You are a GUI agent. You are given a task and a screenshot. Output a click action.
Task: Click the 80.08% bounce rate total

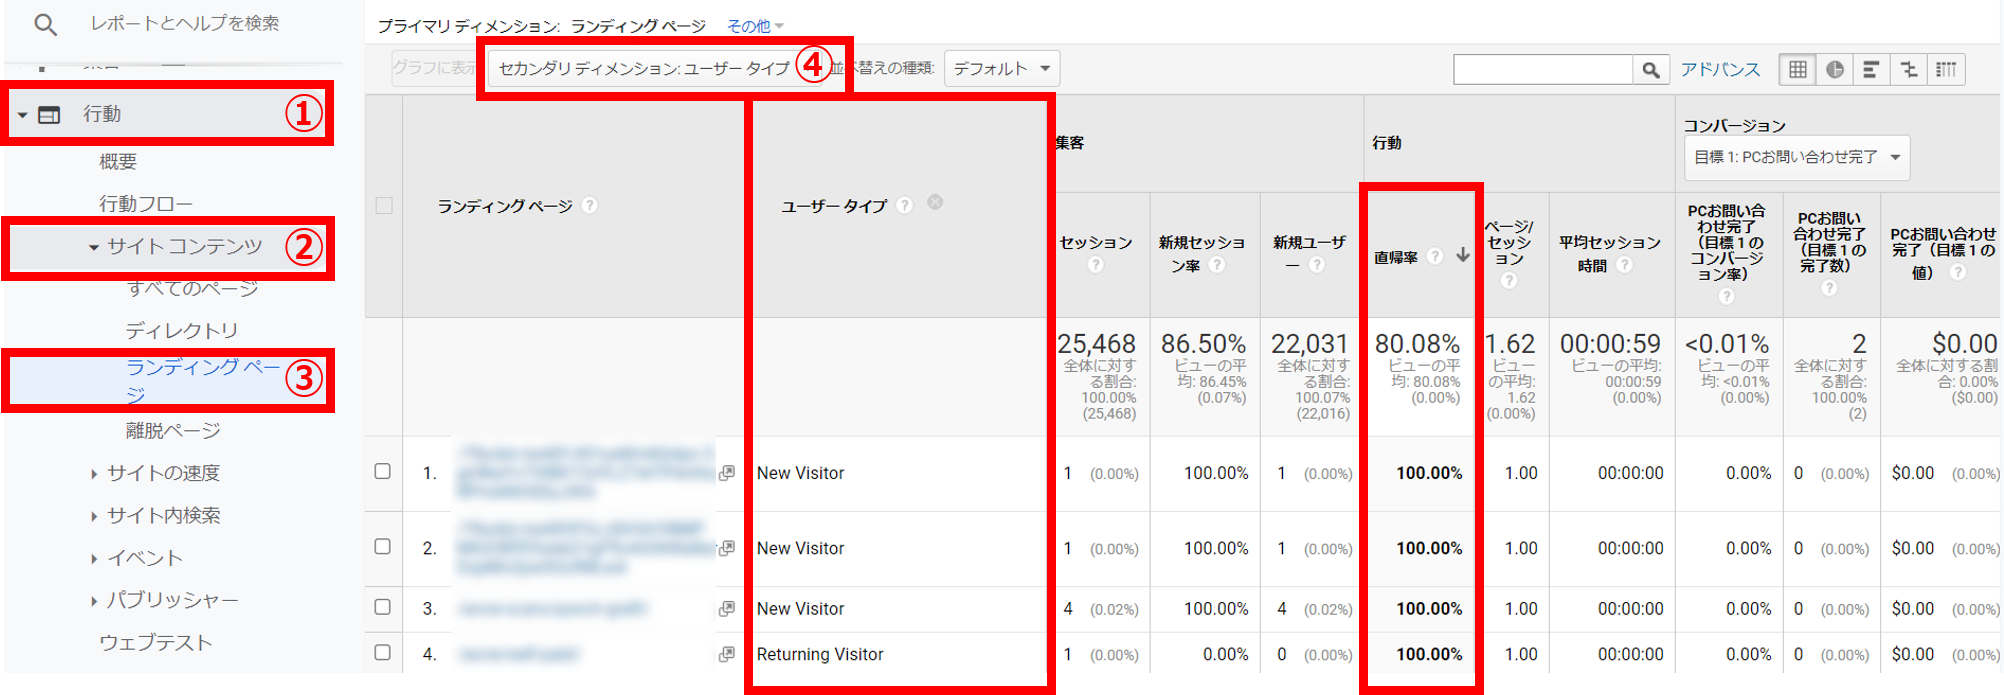click(1417, 344)
